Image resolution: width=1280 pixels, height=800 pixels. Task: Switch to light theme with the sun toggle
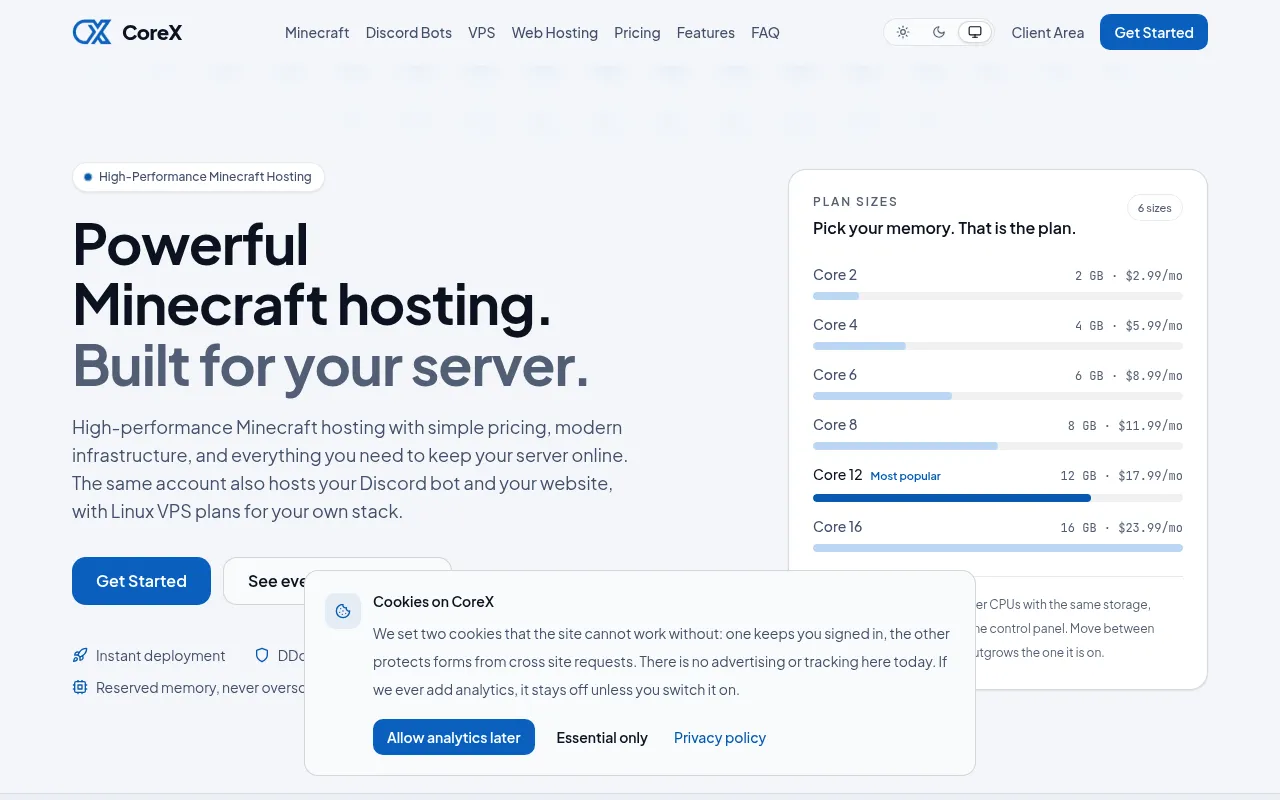[x=903, y=32]
